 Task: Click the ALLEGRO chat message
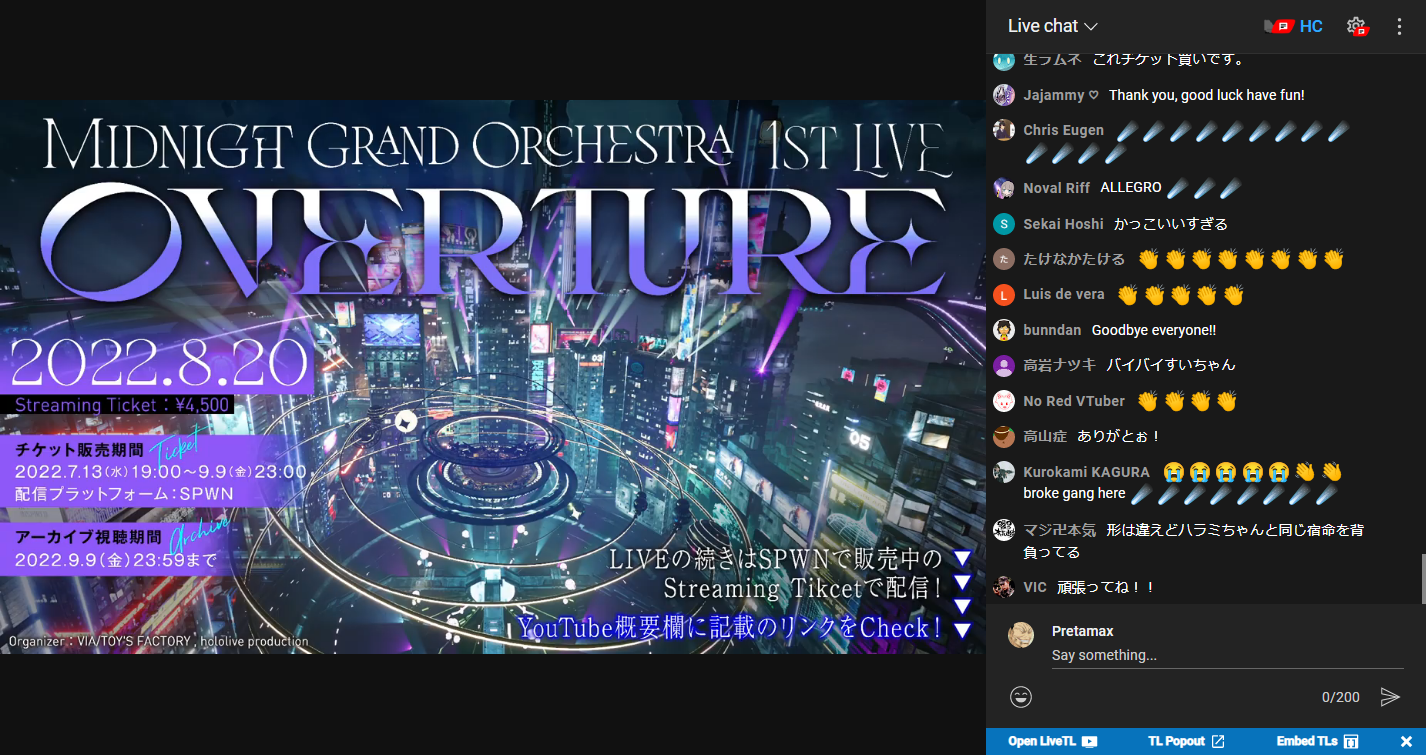(x=1131, y=188)
